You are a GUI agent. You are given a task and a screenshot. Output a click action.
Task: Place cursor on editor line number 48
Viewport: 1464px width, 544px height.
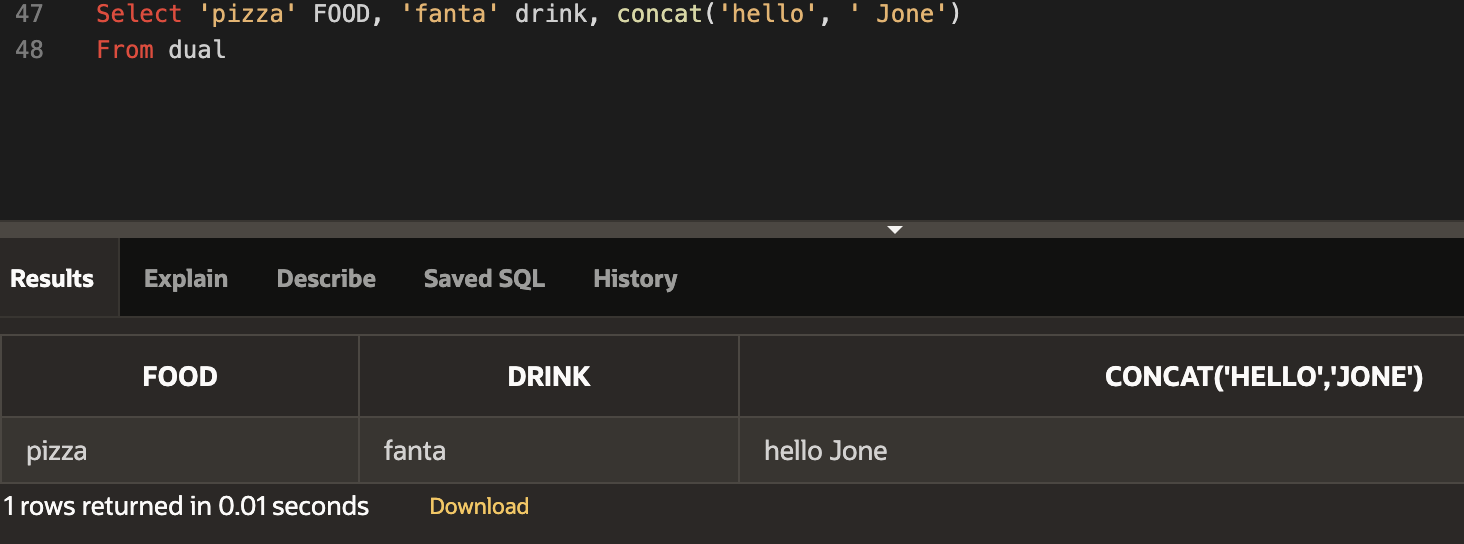coord(30,49)
